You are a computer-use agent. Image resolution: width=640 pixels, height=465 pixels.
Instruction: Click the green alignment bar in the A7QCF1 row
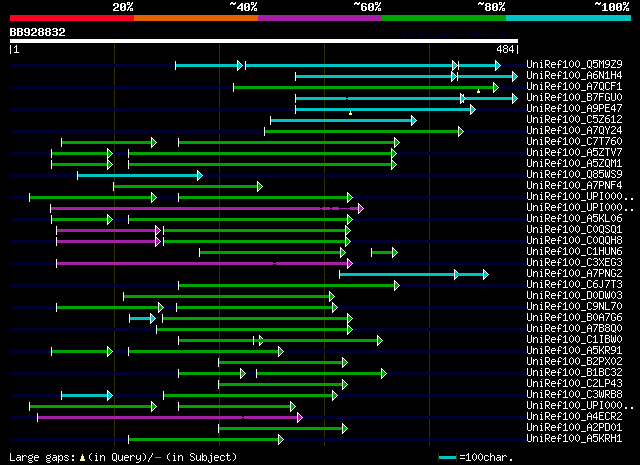click(x=366, y=87)
